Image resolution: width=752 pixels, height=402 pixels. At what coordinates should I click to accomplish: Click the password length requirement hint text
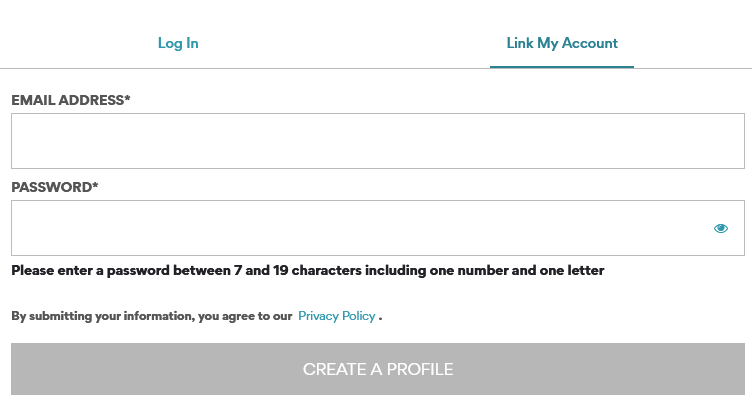point(307,270)
